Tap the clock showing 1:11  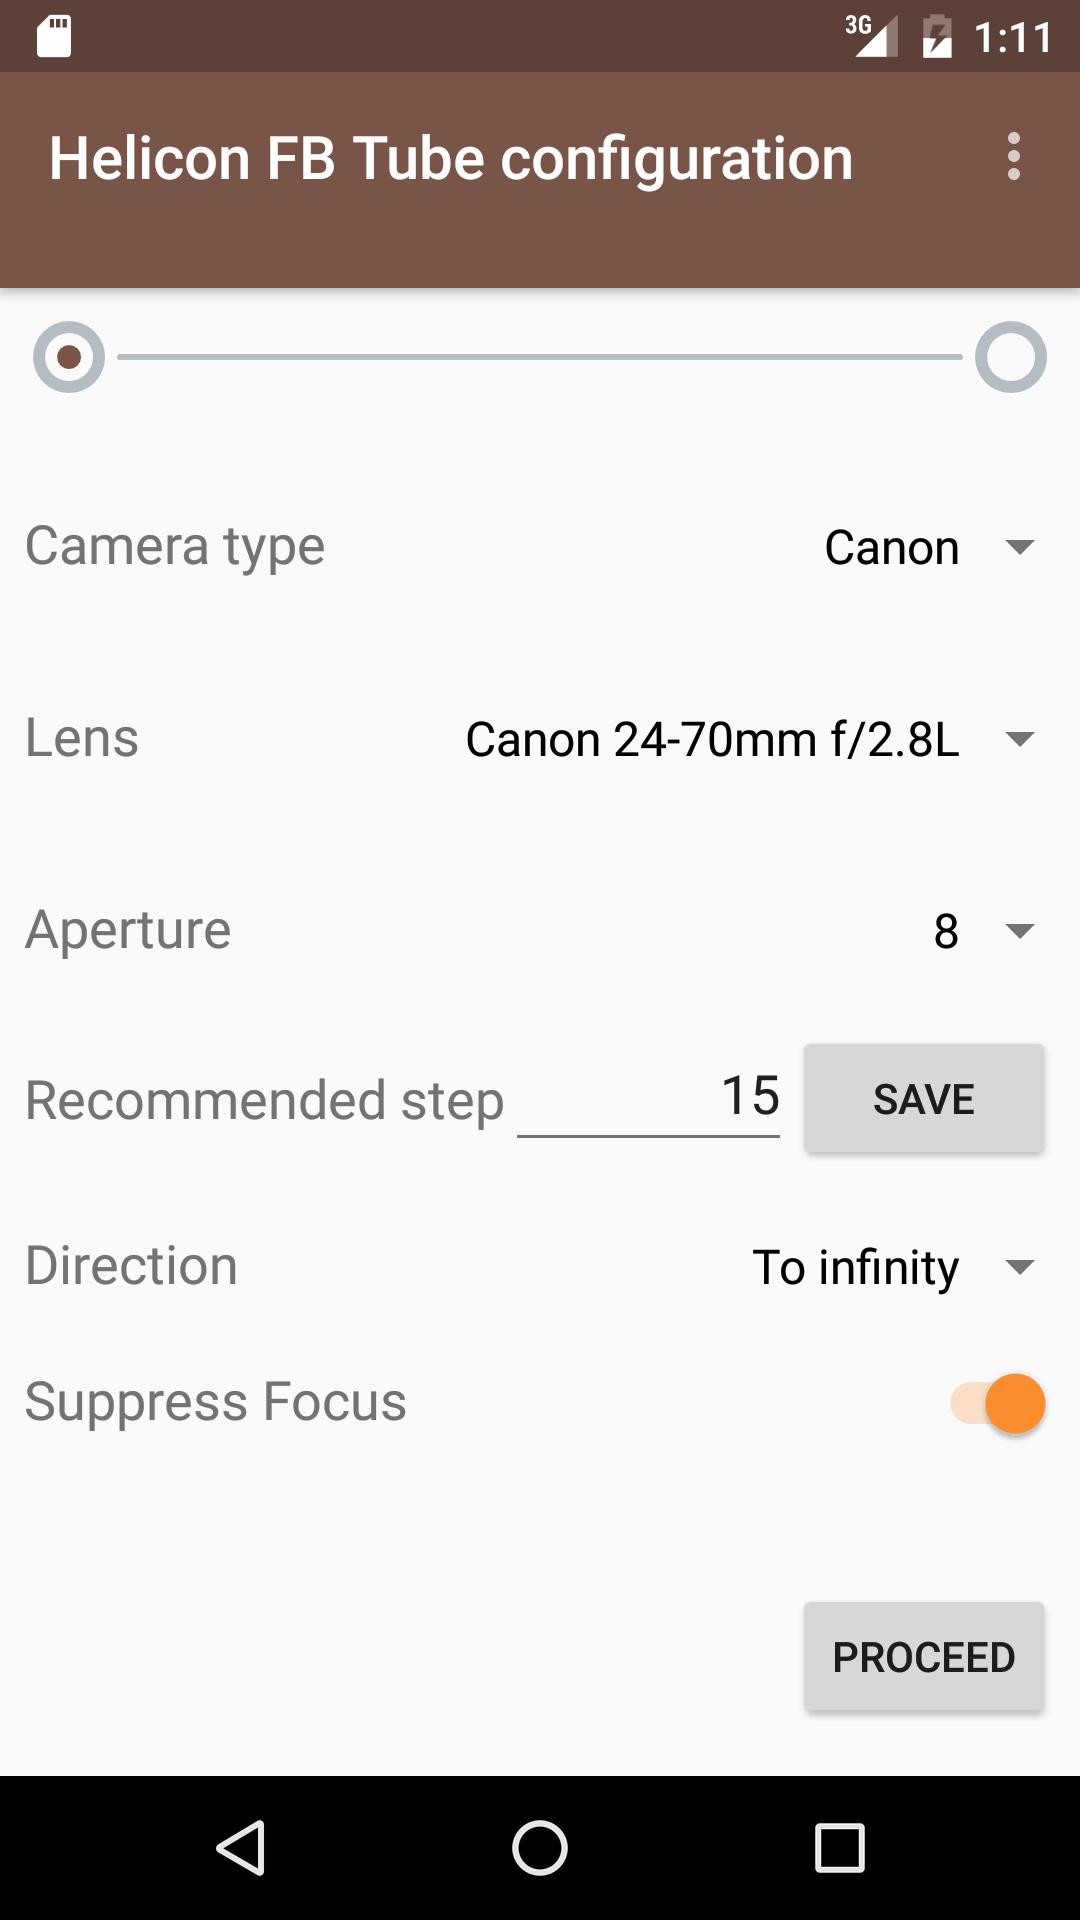tap(1013, 38)
